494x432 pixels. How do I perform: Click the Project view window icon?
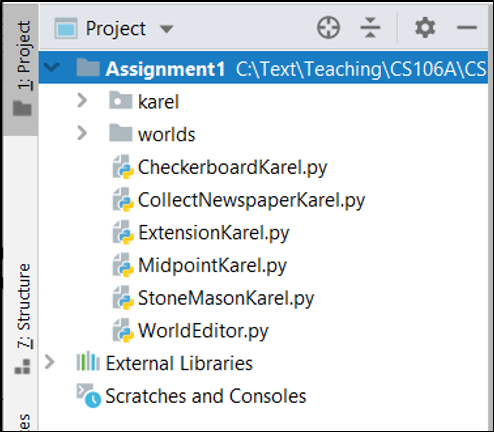point(66,28)
